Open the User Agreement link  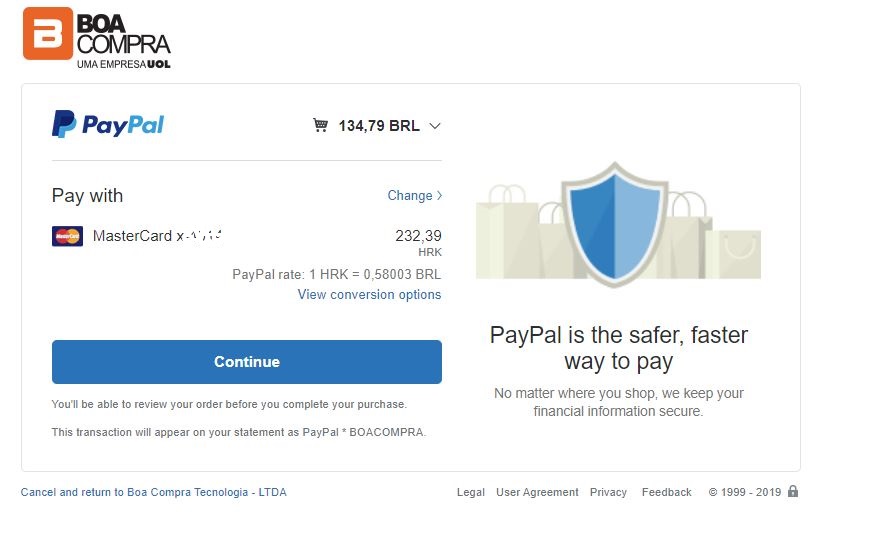537,492
